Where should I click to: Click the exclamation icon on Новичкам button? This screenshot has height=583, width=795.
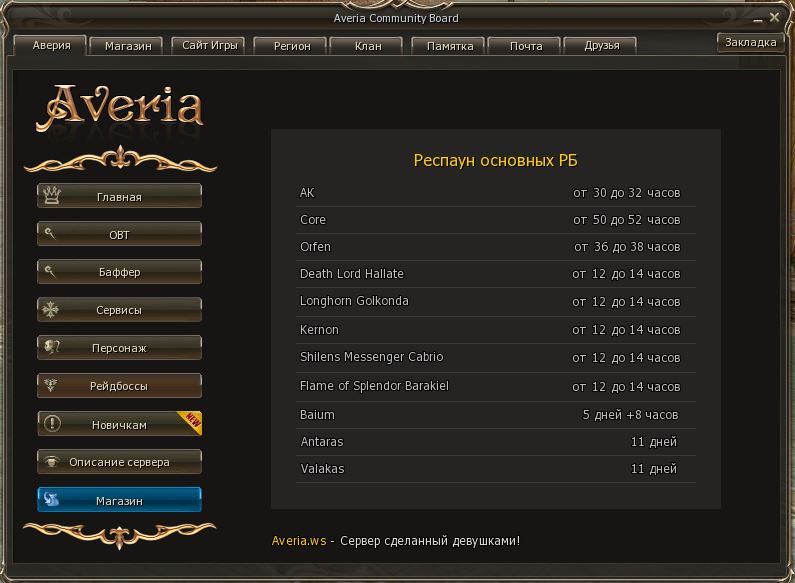coord(51,424)
